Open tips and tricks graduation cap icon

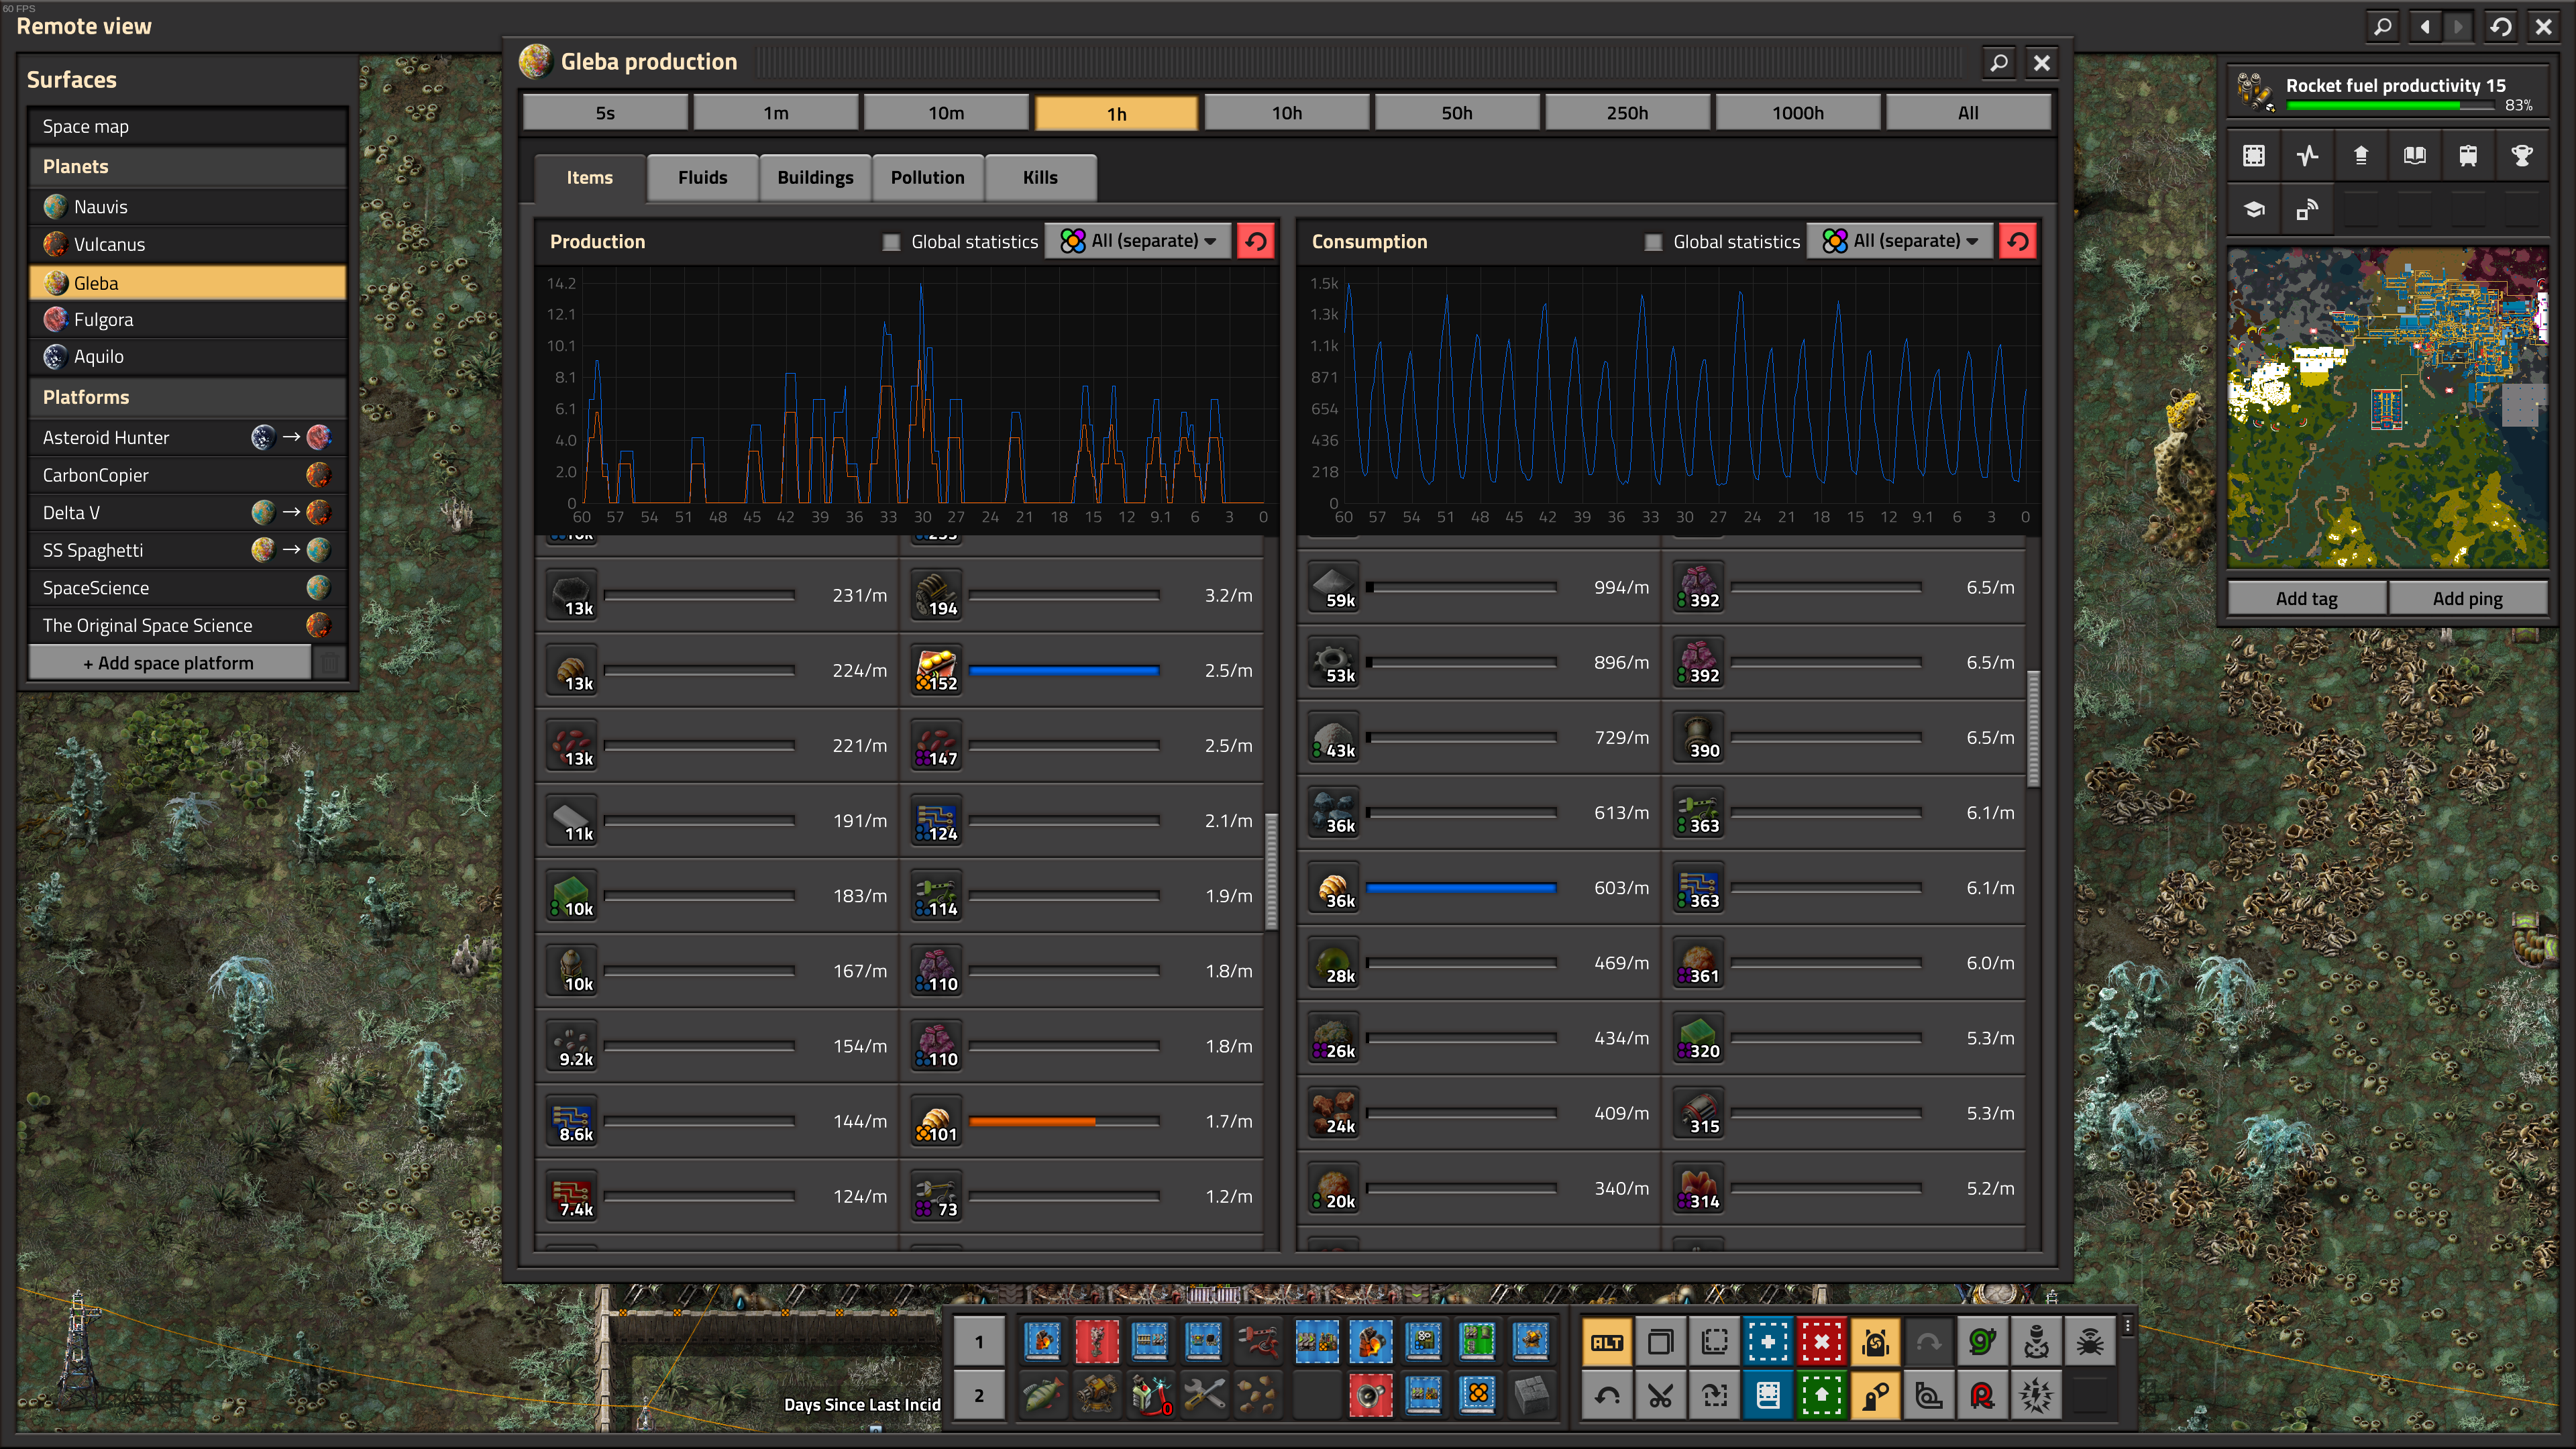(2254, 209)
